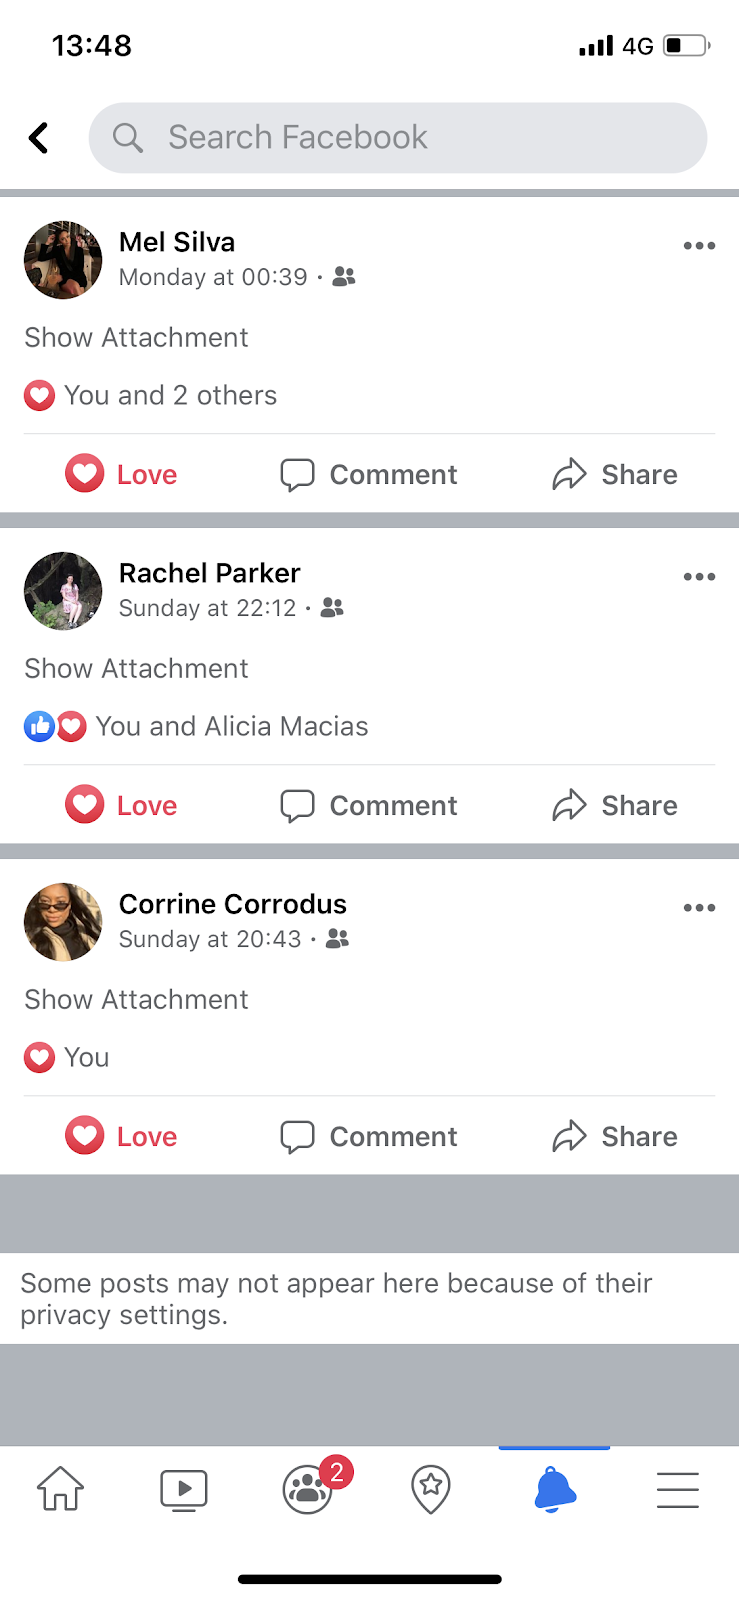Open the Watch video tab icon
The width and height of the screenshot is (739, 1600).
click(184, 1490)
